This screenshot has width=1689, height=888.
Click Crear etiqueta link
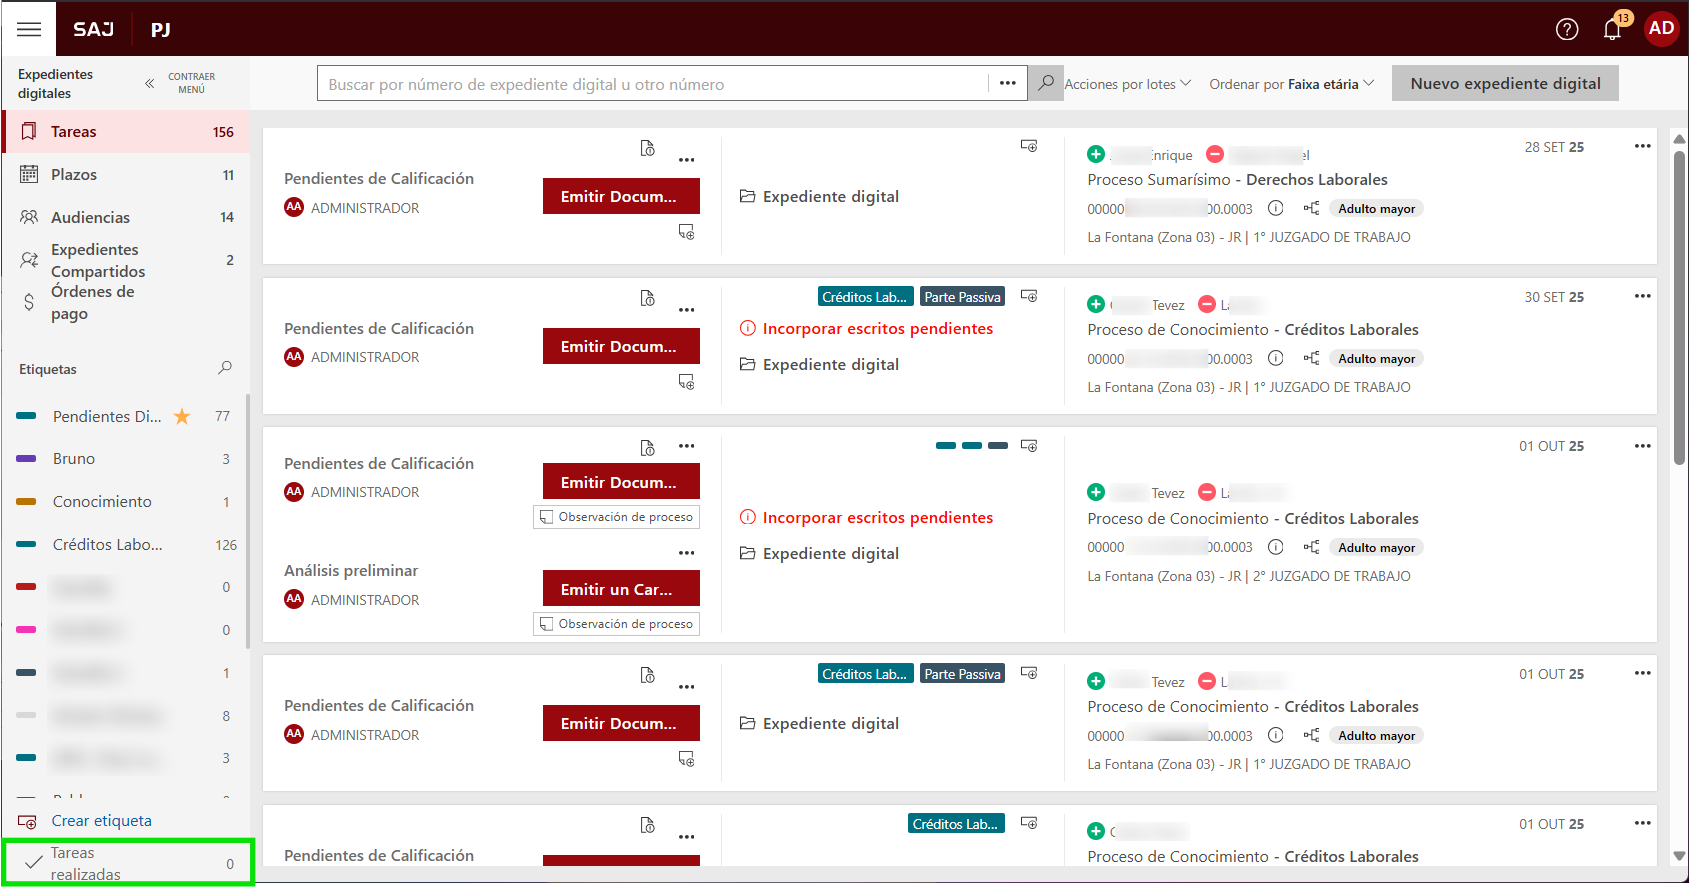pos(101,821)
